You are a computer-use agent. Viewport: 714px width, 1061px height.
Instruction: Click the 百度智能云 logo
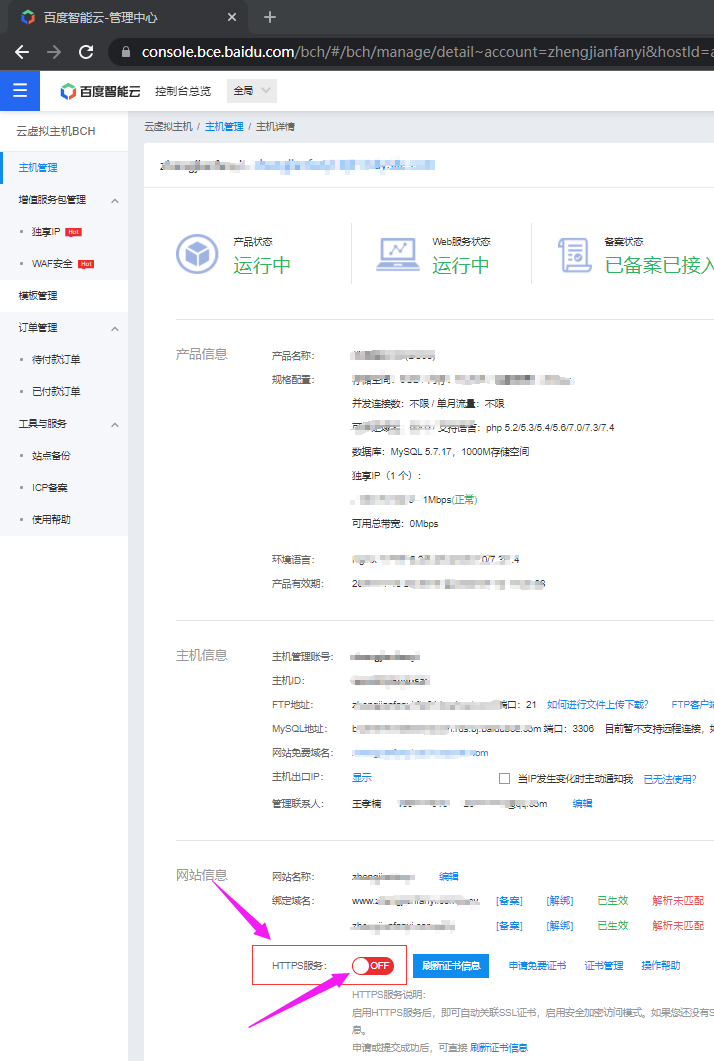[101, 91]
